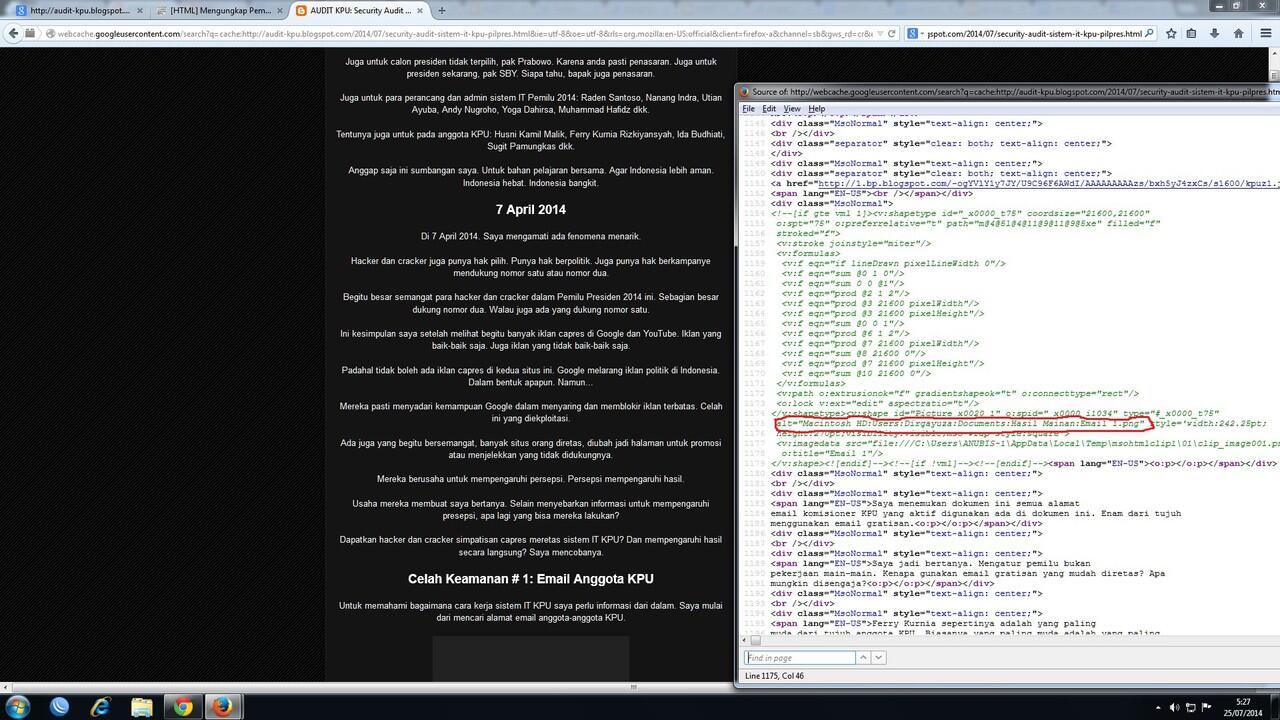Click the Firefox icon on the taskbar

pyautogui.click(x=223, y=706)
